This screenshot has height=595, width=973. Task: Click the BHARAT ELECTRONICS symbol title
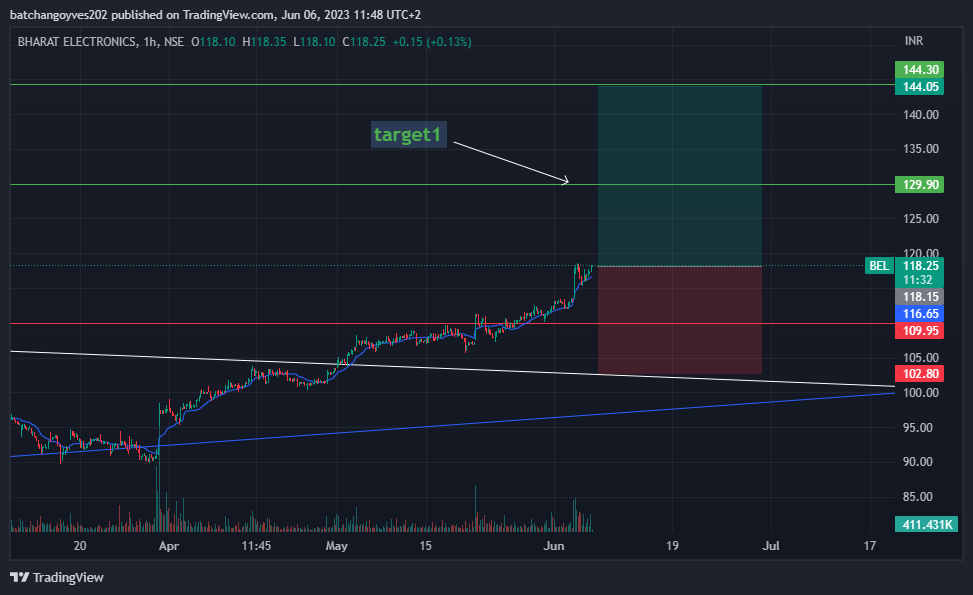click(77, 42)
